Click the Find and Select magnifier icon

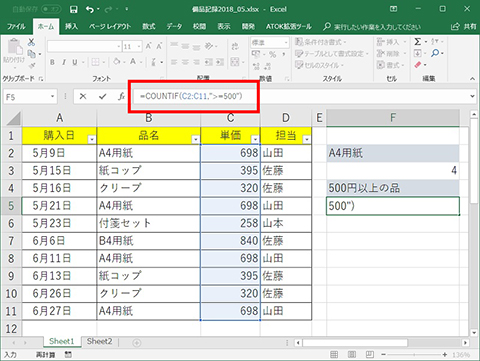coord(435,53)
